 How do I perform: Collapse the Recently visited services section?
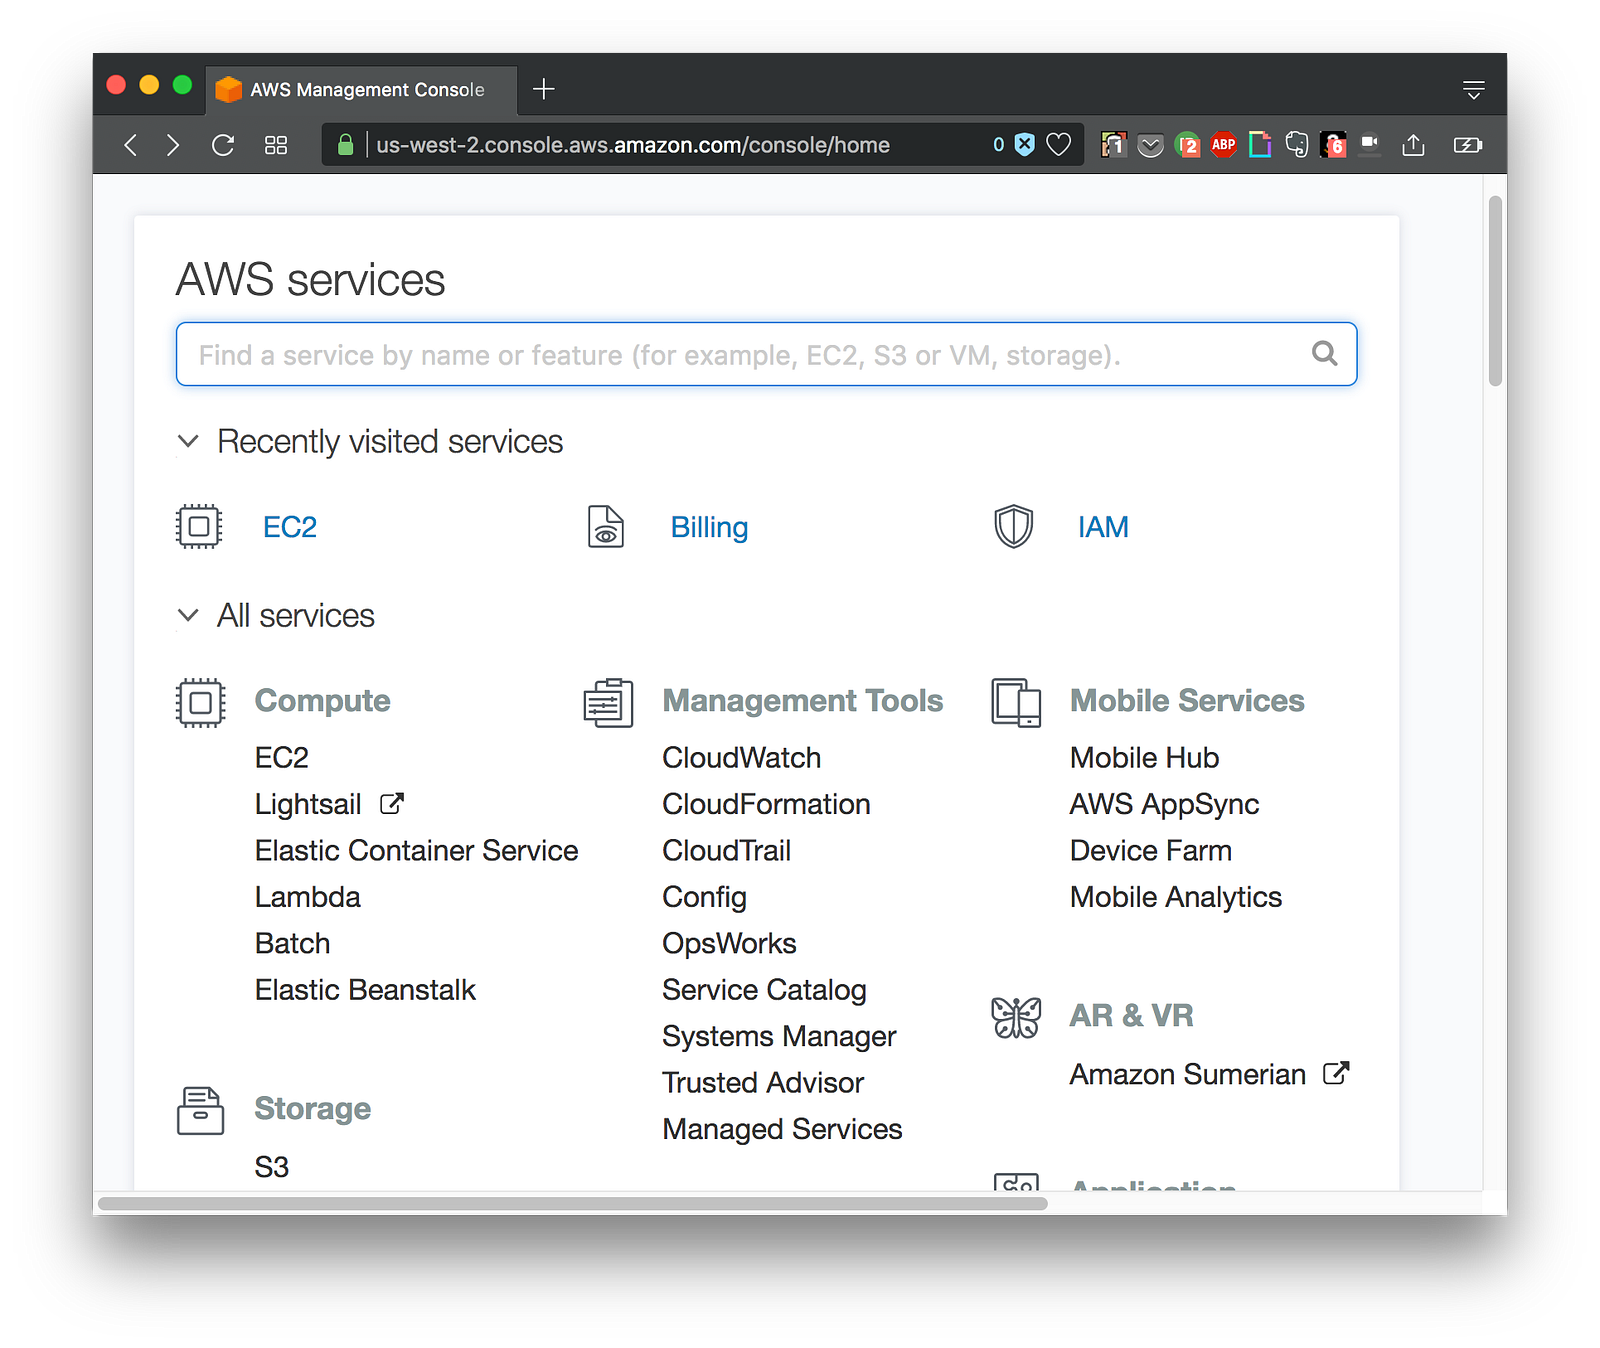(188, 441)
